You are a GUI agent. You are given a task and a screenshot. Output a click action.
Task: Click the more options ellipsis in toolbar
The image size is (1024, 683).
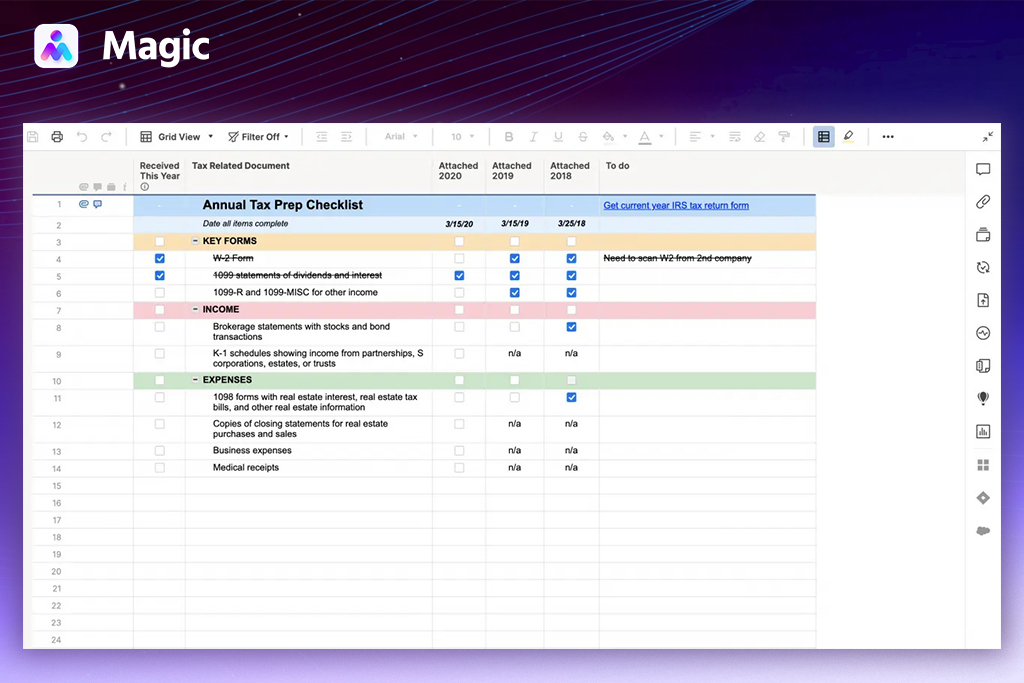pyautogui.click(x=888, y=137)
